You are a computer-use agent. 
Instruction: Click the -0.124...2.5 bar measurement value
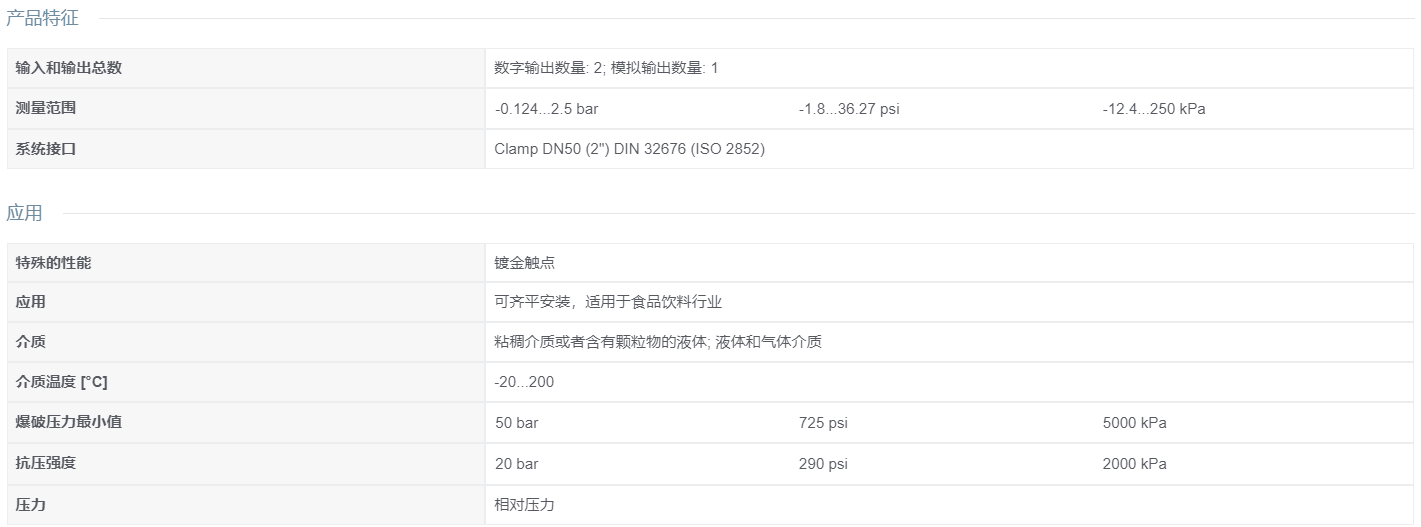tap(546, 109)
